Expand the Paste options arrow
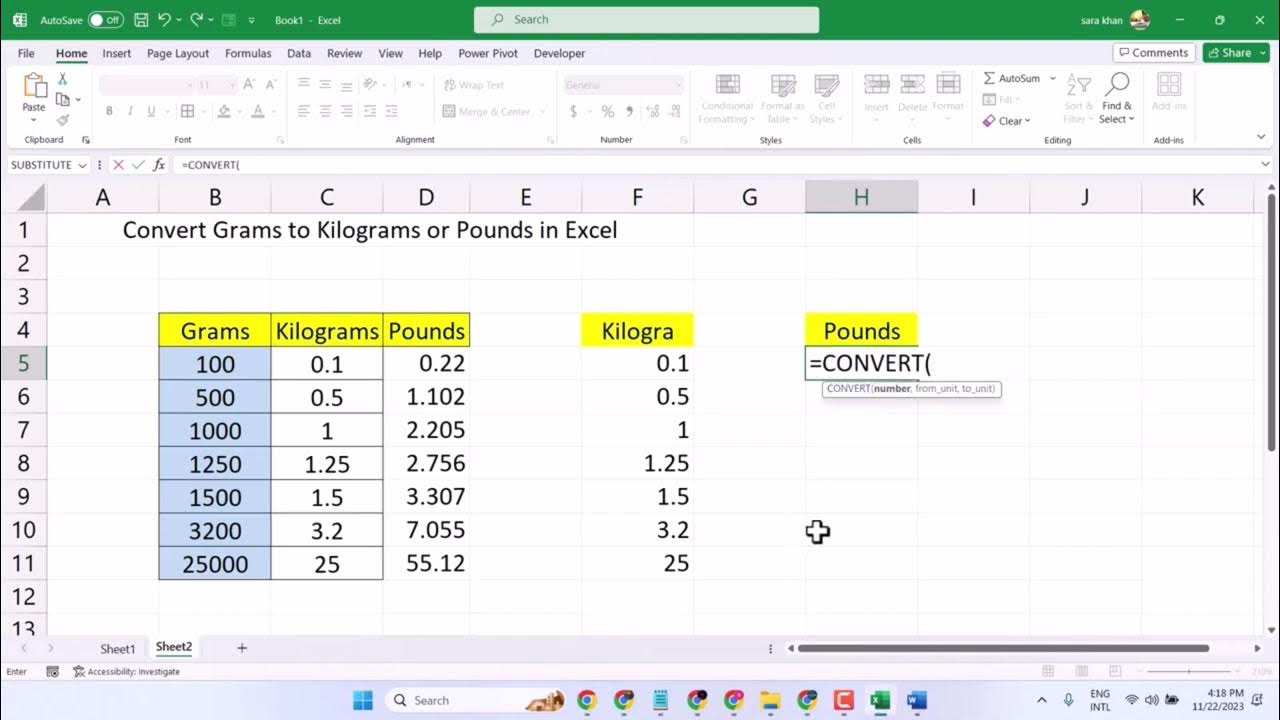This screenshot has height=720, width=1280. click(34, 120)
